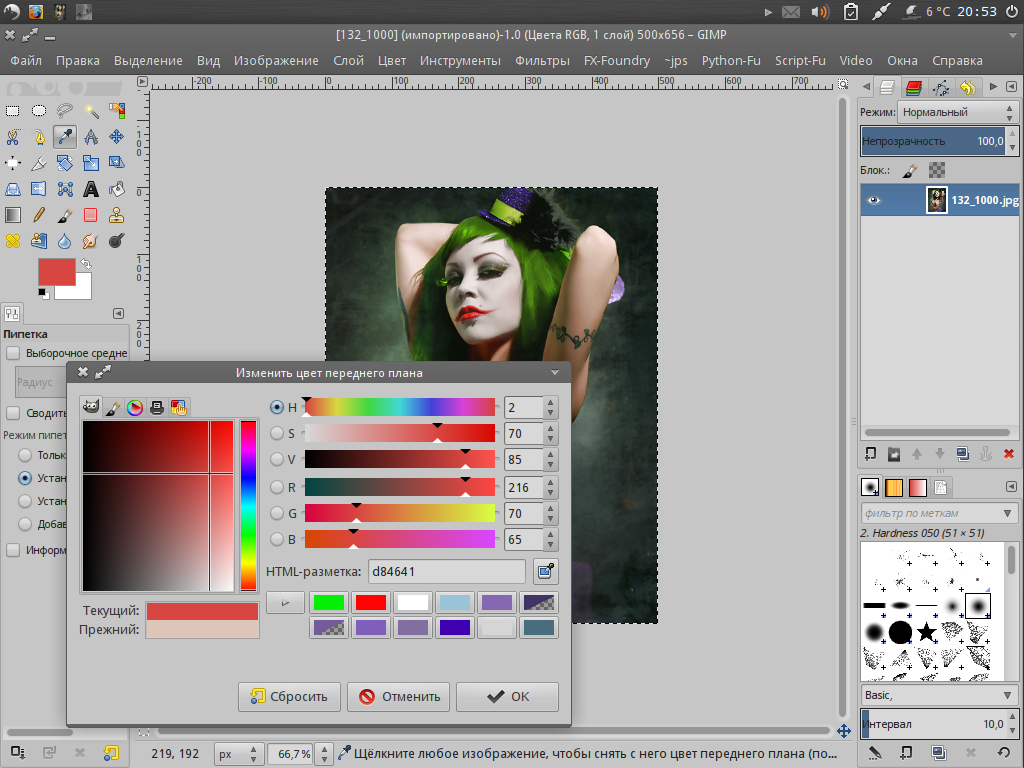
Task: Open the layers dock tab configuration menu
Action: (x=1011, y=86)
